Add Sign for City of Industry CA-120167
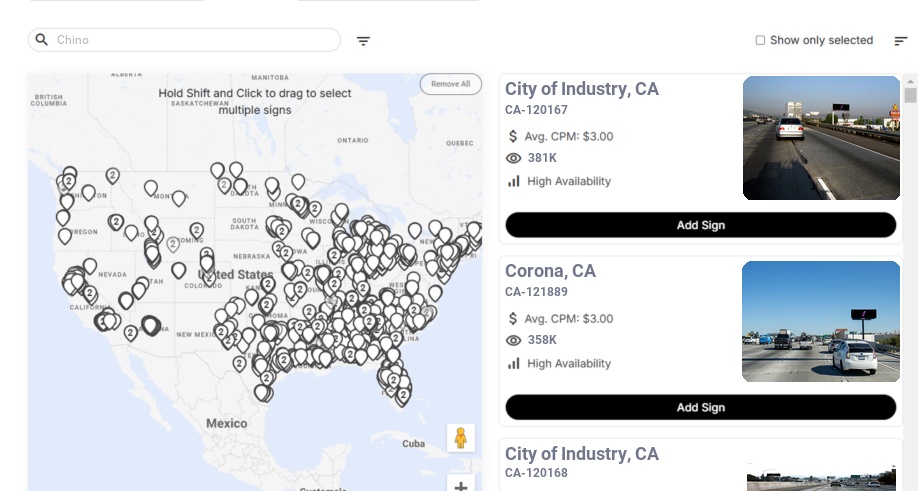The image size is (920, 491). (700, 225)
